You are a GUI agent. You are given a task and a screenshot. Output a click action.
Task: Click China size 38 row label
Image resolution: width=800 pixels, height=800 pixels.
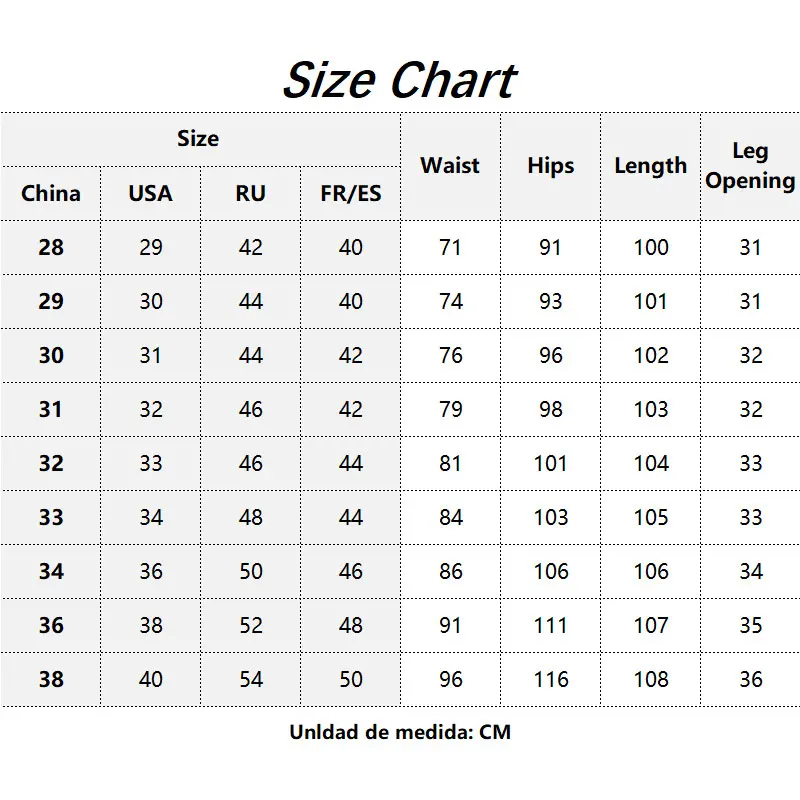(51, 679)
